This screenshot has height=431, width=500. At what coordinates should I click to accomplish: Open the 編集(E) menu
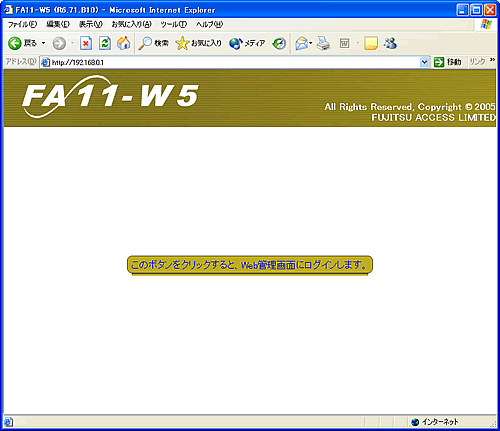pyautogui.click(x=58, y=24)
